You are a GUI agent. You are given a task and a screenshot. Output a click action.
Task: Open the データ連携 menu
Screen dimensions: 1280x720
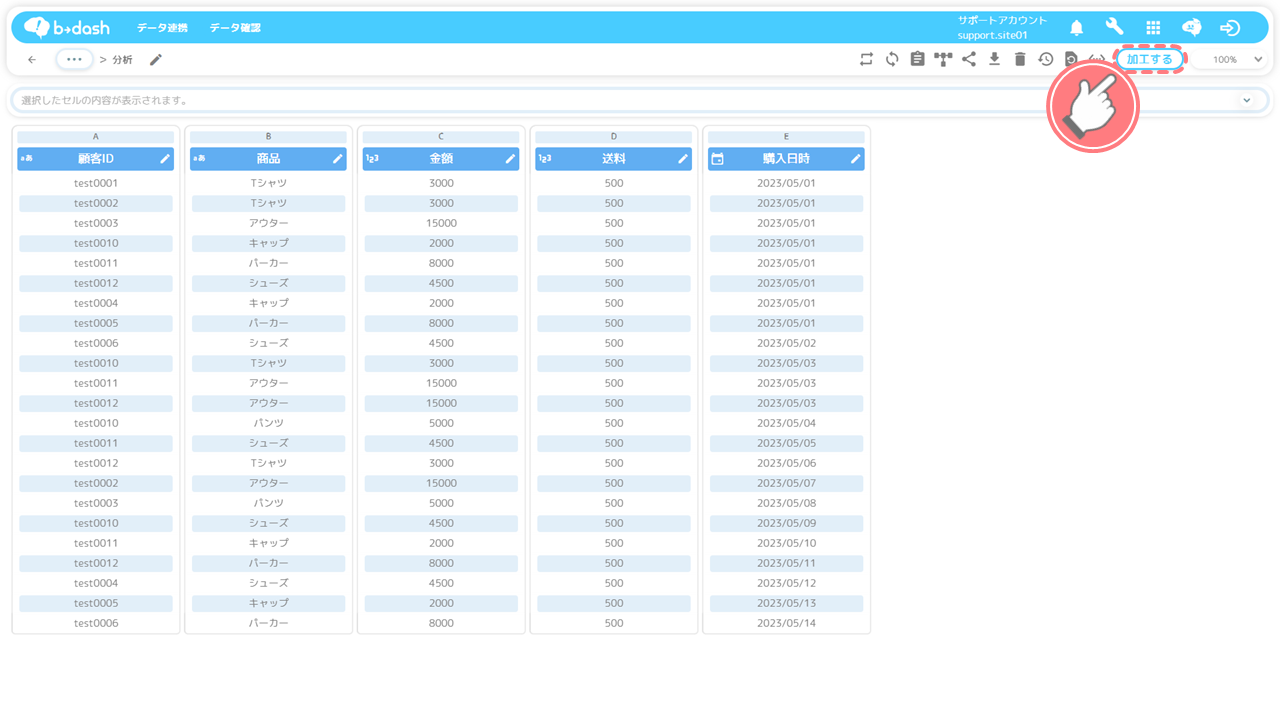[x=161, y=28]
